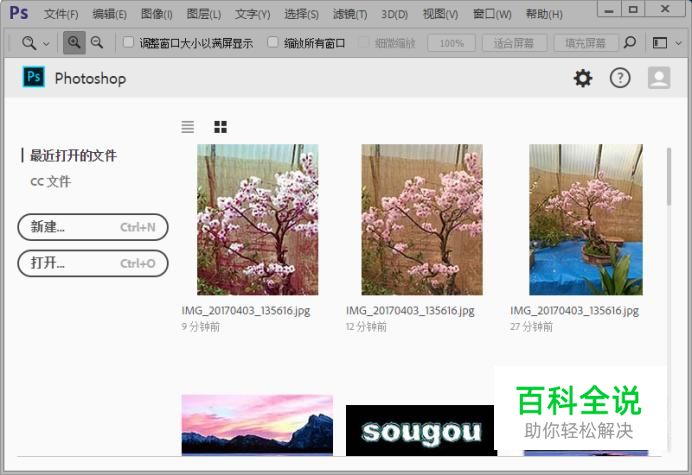The height and width of the screenshot is (475, 692).
Task: Open the 窗口(W) menu
Action: (x=492, y=14)
